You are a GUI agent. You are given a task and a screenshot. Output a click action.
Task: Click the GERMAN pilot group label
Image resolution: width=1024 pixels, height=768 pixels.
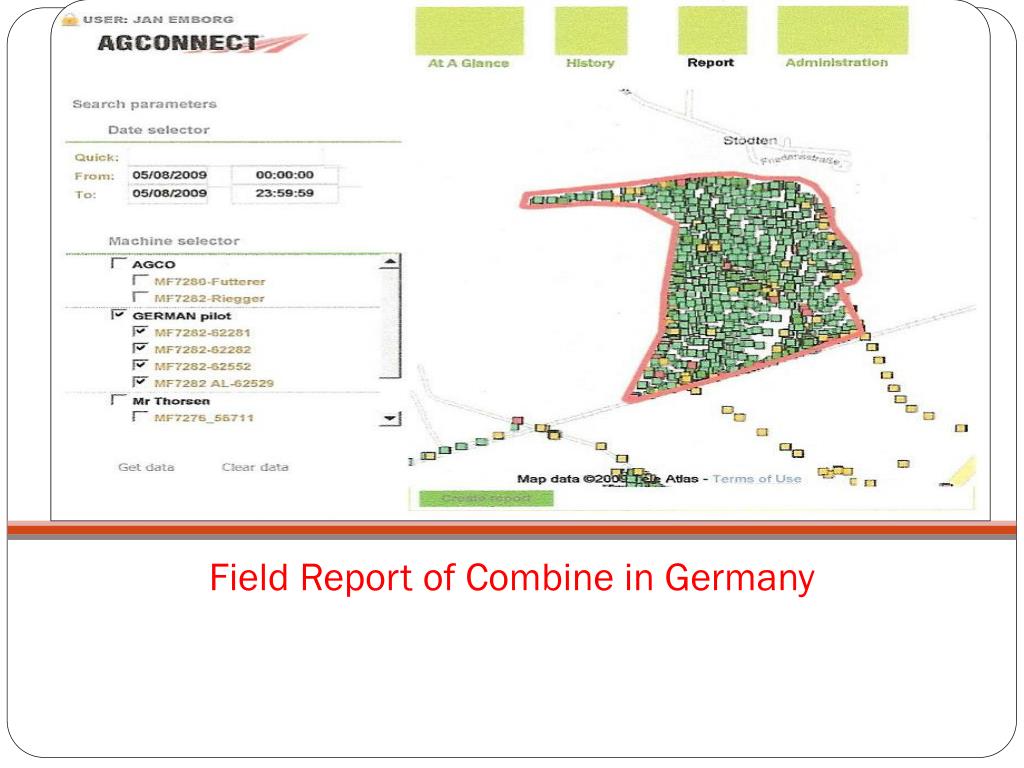pyautogui.click(x=182, y=316)
